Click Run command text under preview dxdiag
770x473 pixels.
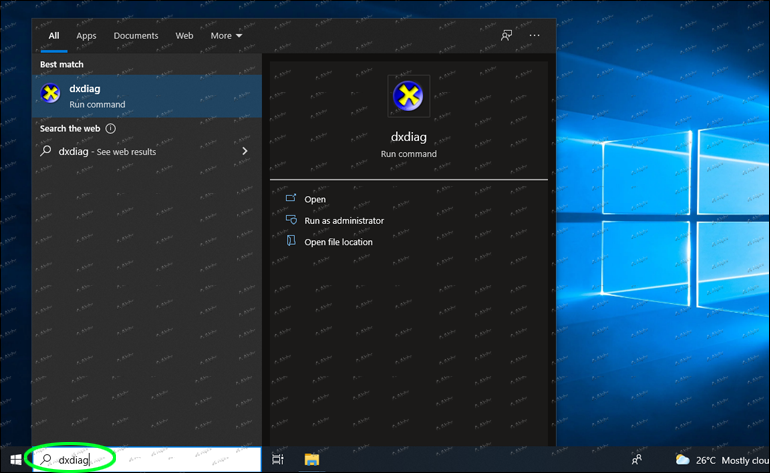pyautogui.click(x=409, y=154)
